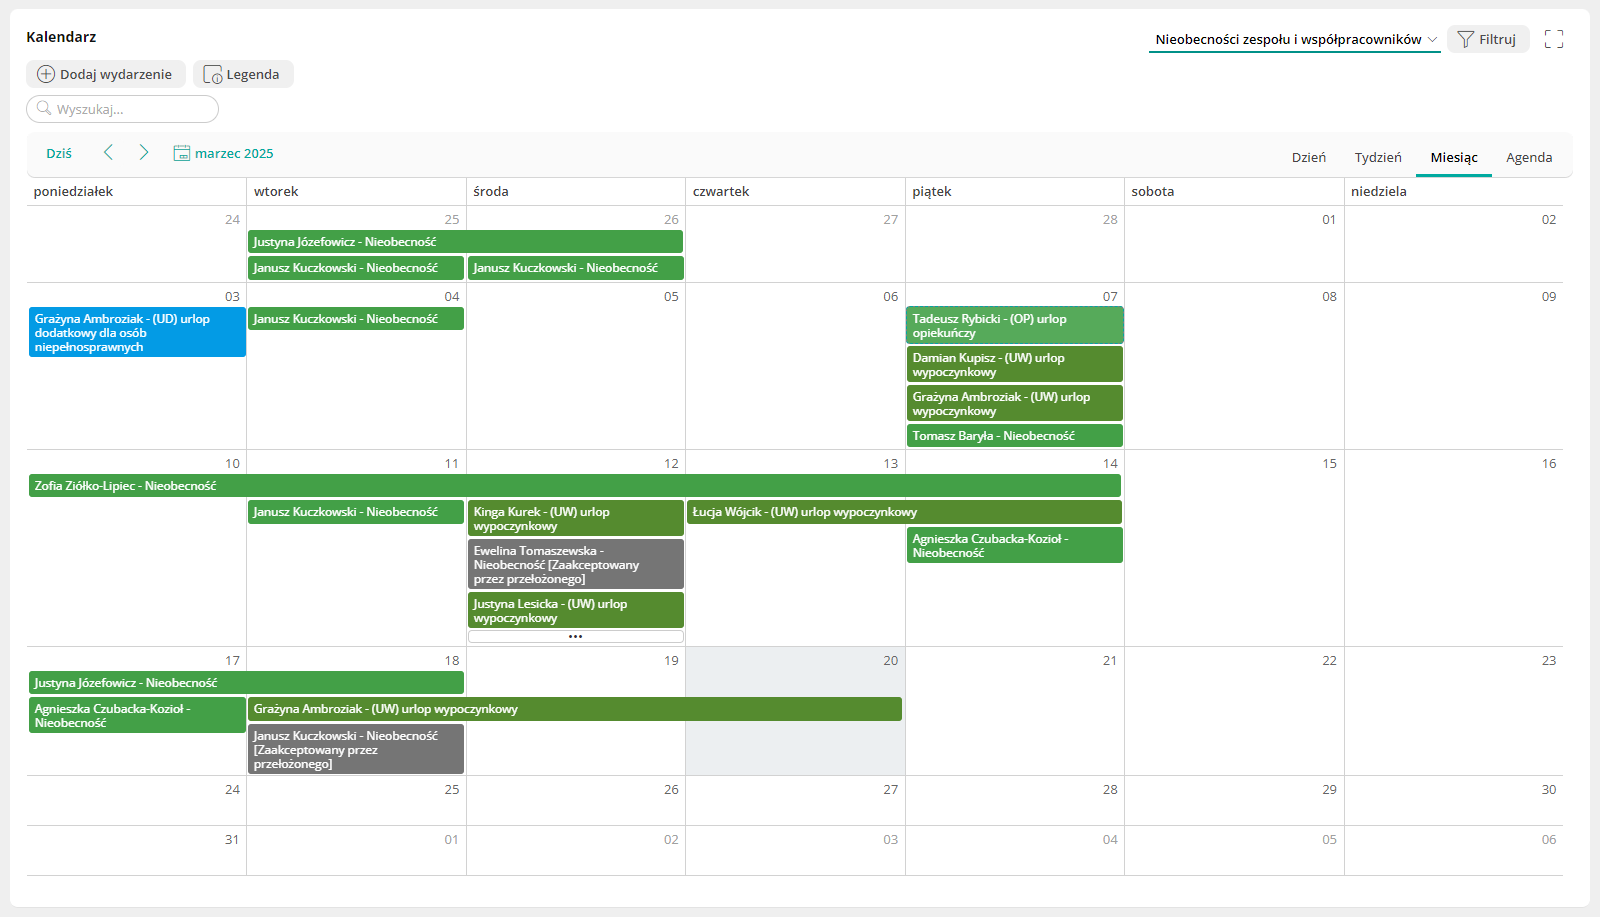
Task: Click the Dodaj wydarzenie button
Action: [x=106, y=74]
